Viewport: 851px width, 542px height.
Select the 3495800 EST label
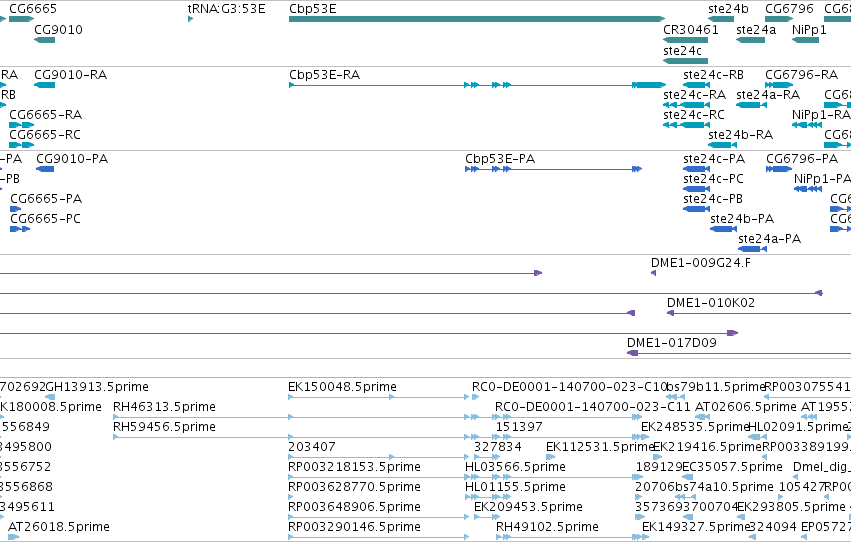(26, 448)
